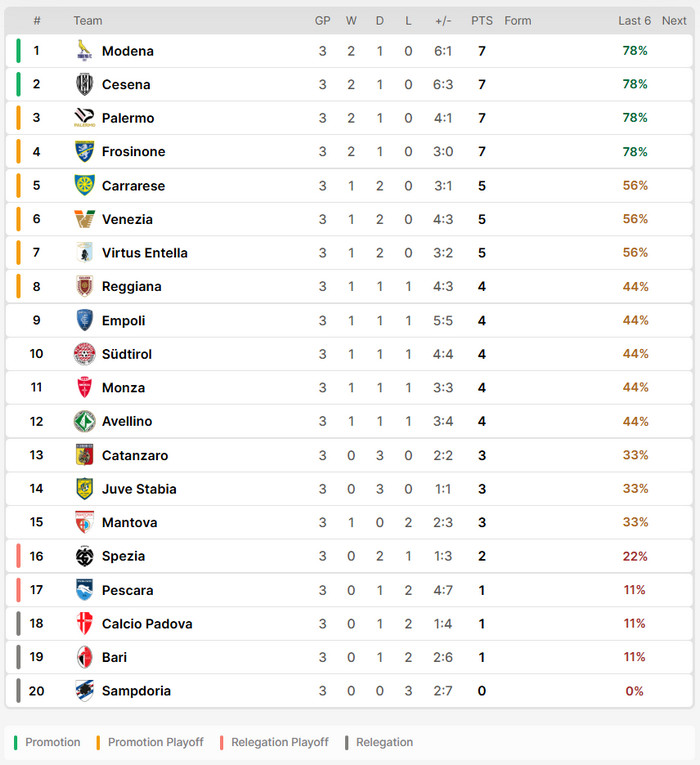Sort table by PTS column header
Viewport: 700px width, 765px height.
[x=481, y=20]
